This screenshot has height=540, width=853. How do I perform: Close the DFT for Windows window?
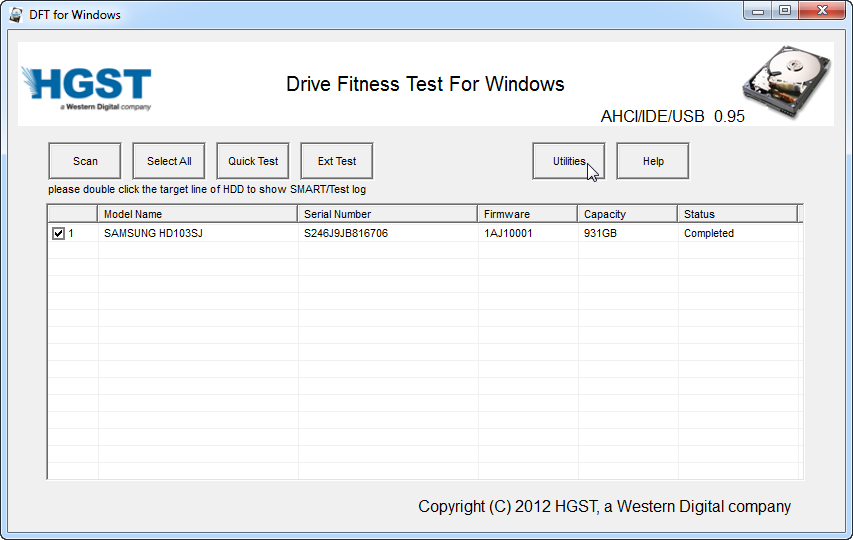[x=822, y=10]
